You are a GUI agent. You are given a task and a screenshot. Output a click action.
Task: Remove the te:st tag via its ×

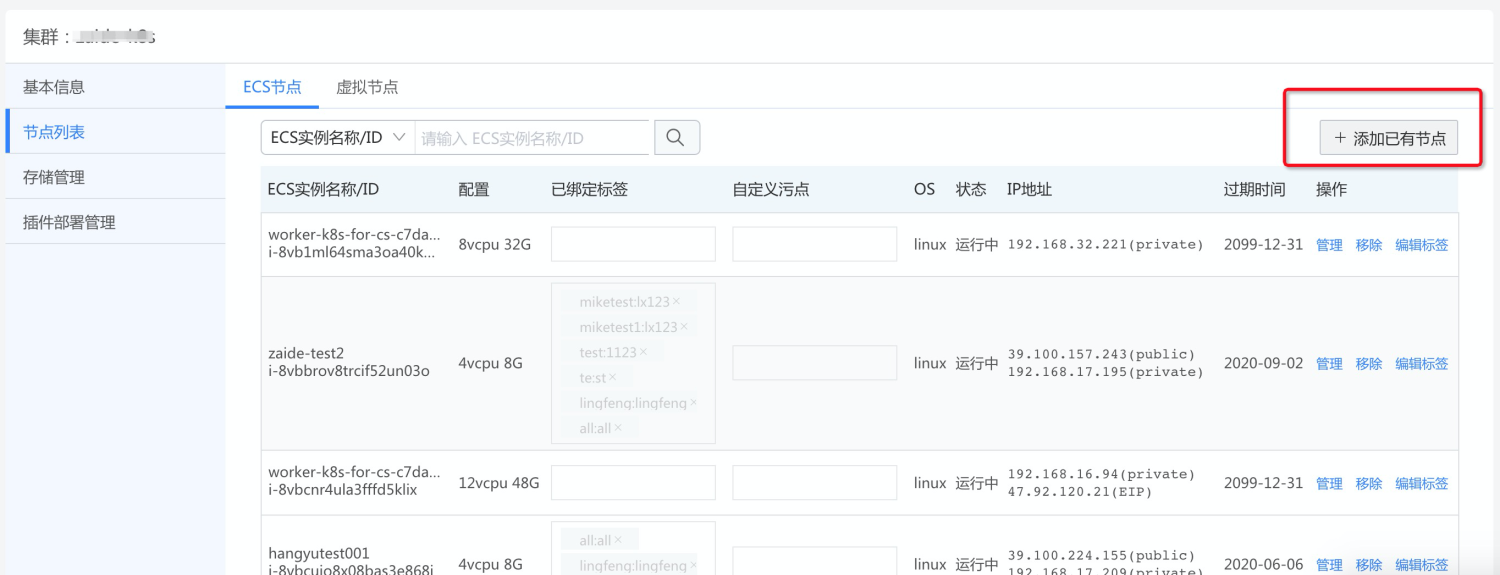click(x=613, y=377)
